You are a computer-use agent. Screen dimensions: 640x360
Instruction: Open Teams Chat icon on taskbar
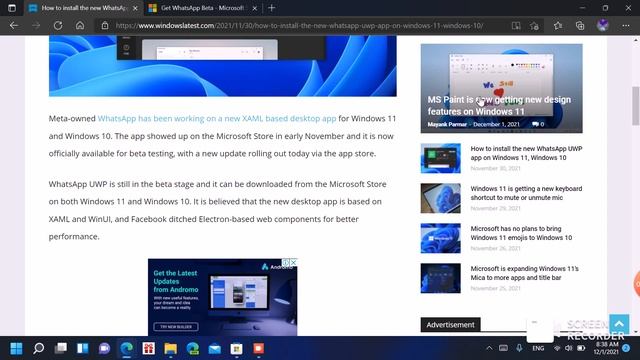(104, 348)
